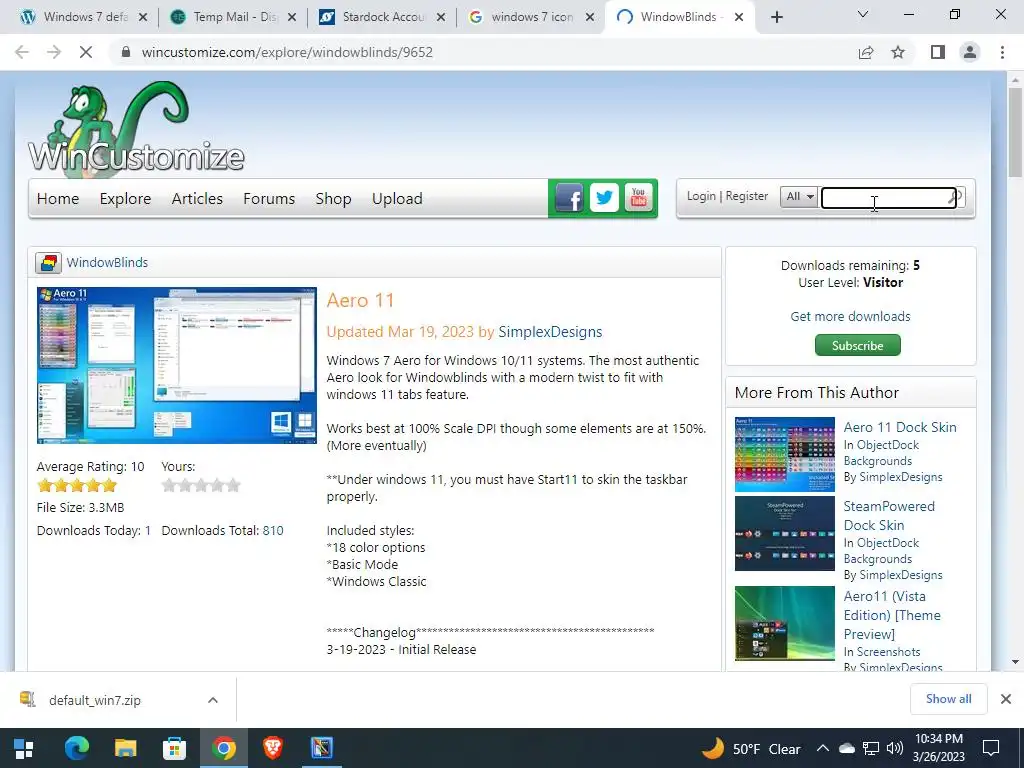The image size is (1024, 768).
Task: Click the Login link
Action: tap(701, 196)
